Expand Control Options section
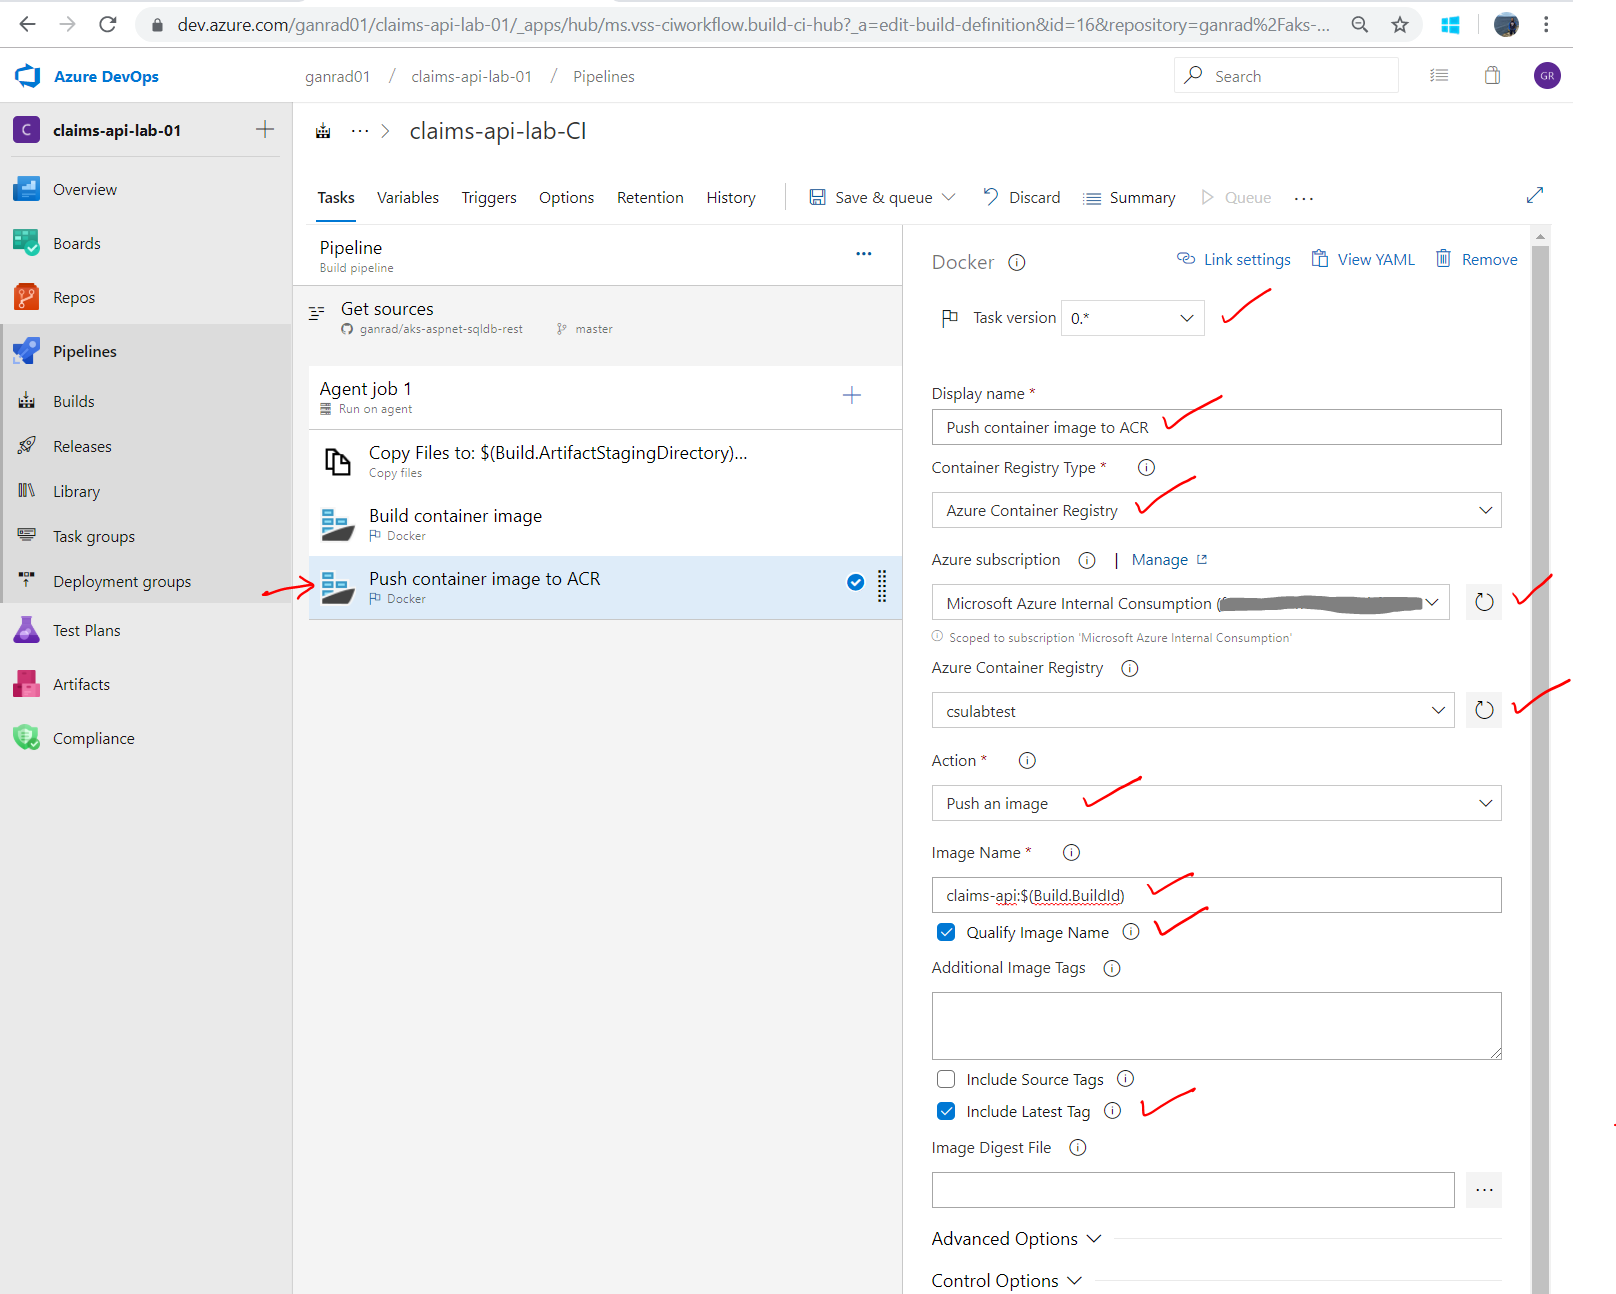 click(x=1006, y=1280)
